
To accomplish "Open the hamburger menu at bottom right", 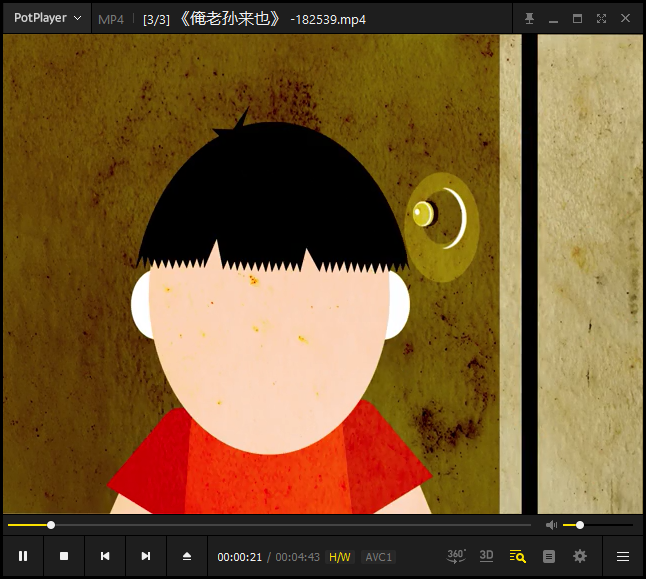I will click(623, 556).
